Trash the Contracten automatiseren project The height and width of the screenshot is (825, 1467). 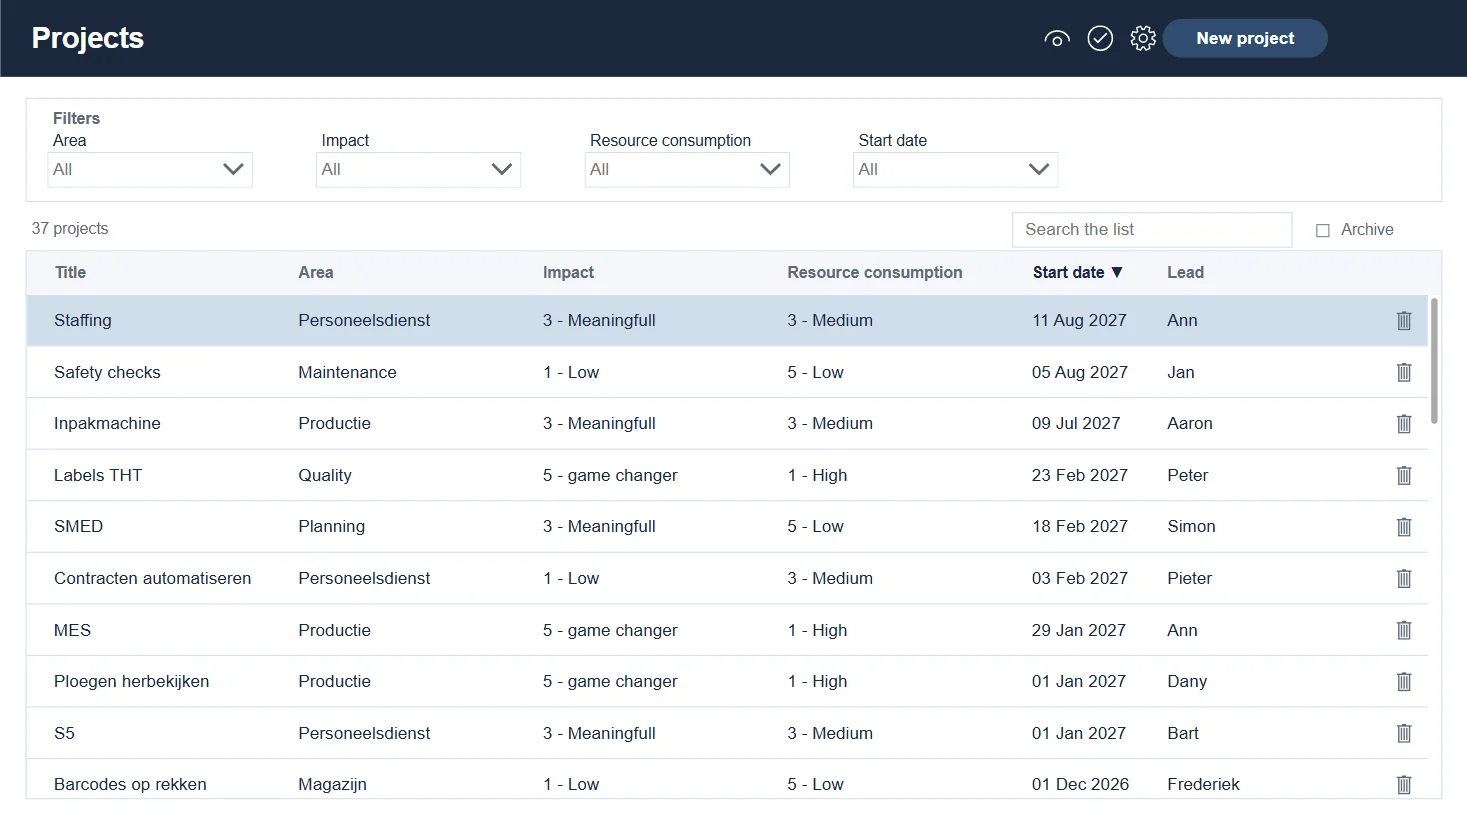(x=1404, y=579)
